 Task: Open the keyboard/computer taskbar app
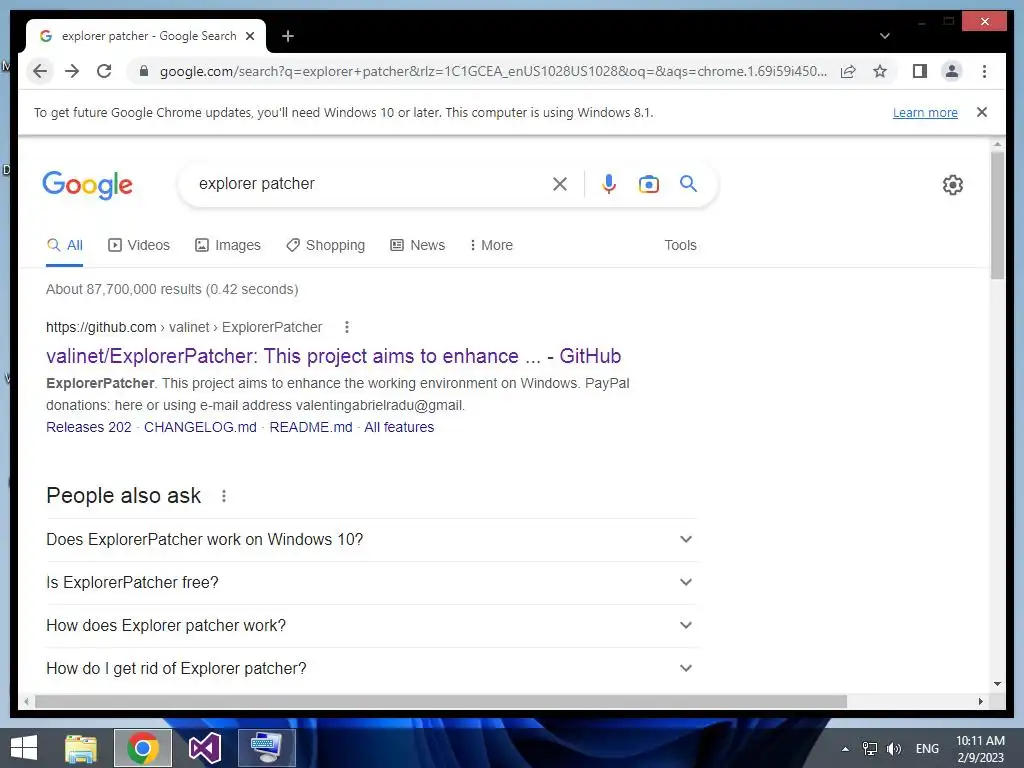pyautogui.click(x=266, y=748)
